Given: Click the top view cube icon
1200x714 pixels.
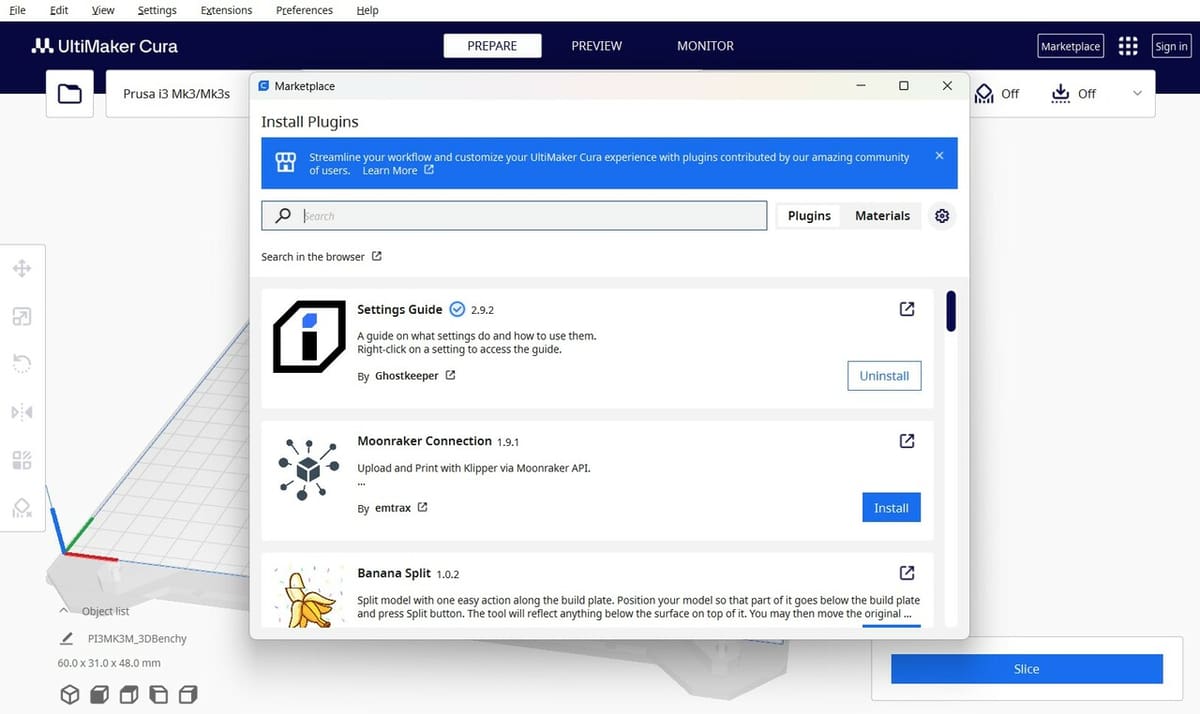Looking at the screenshot, I should [x=129, y=694].
